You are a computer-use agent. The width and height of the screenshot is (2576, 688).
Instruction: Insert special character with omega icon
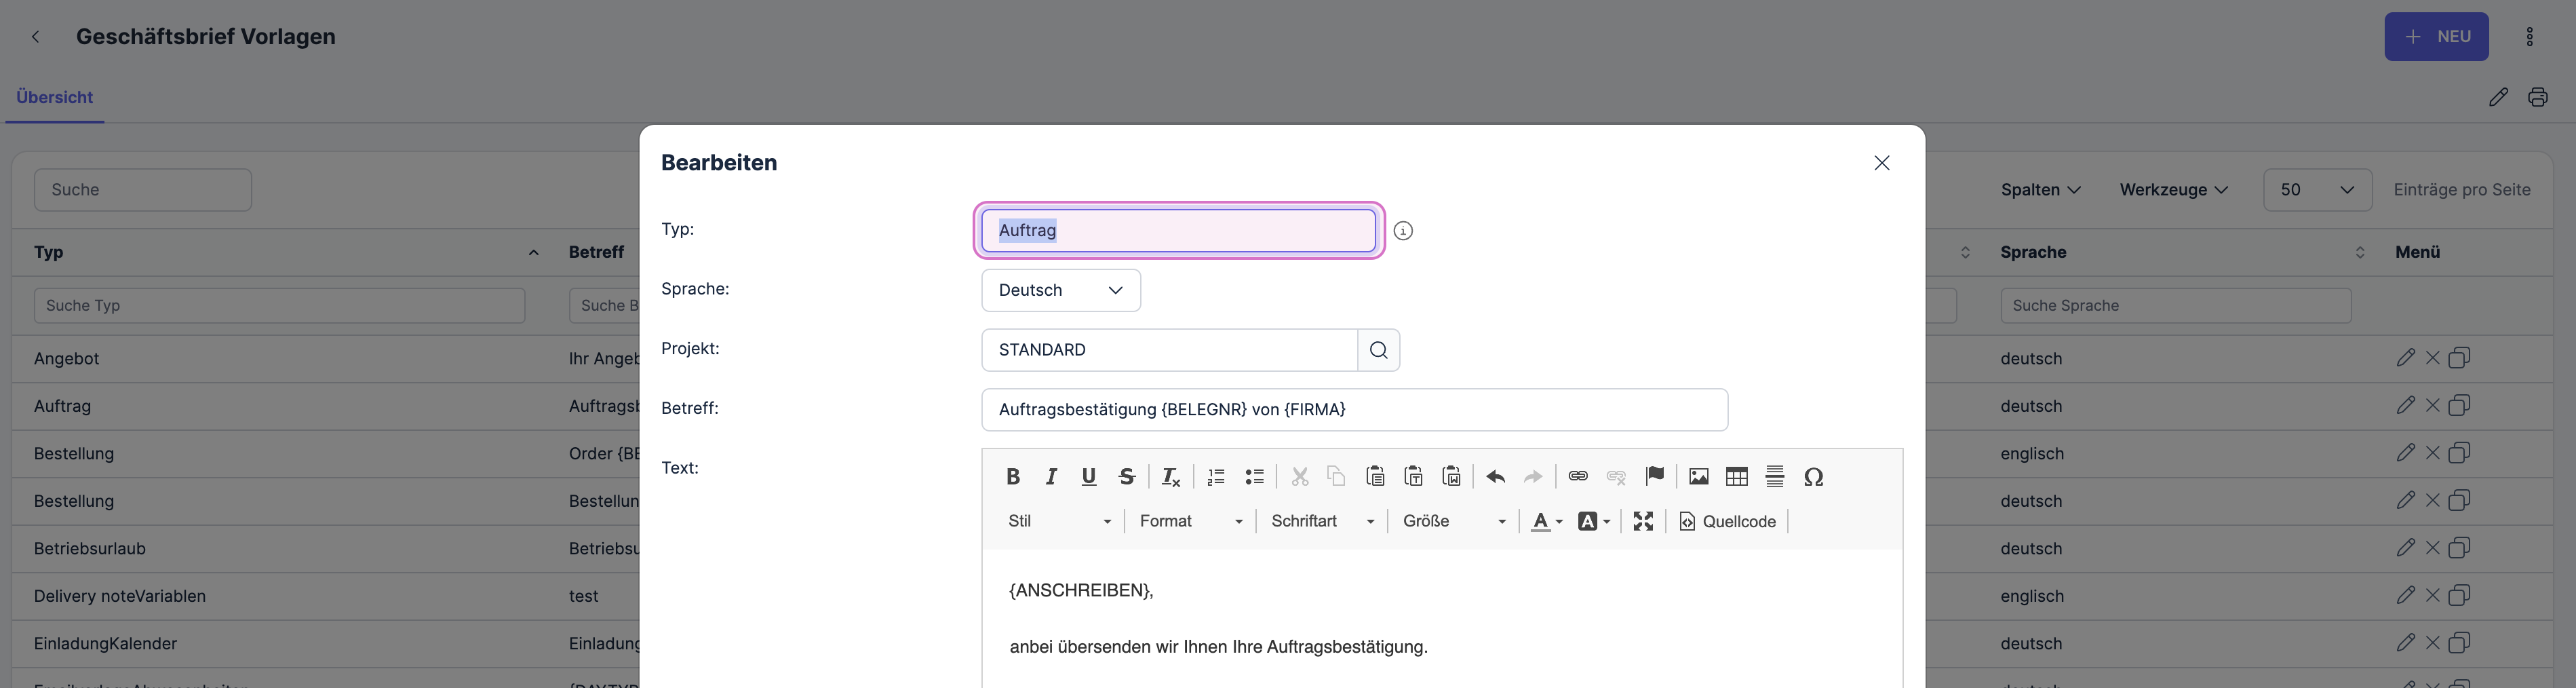click(1813, 477)
